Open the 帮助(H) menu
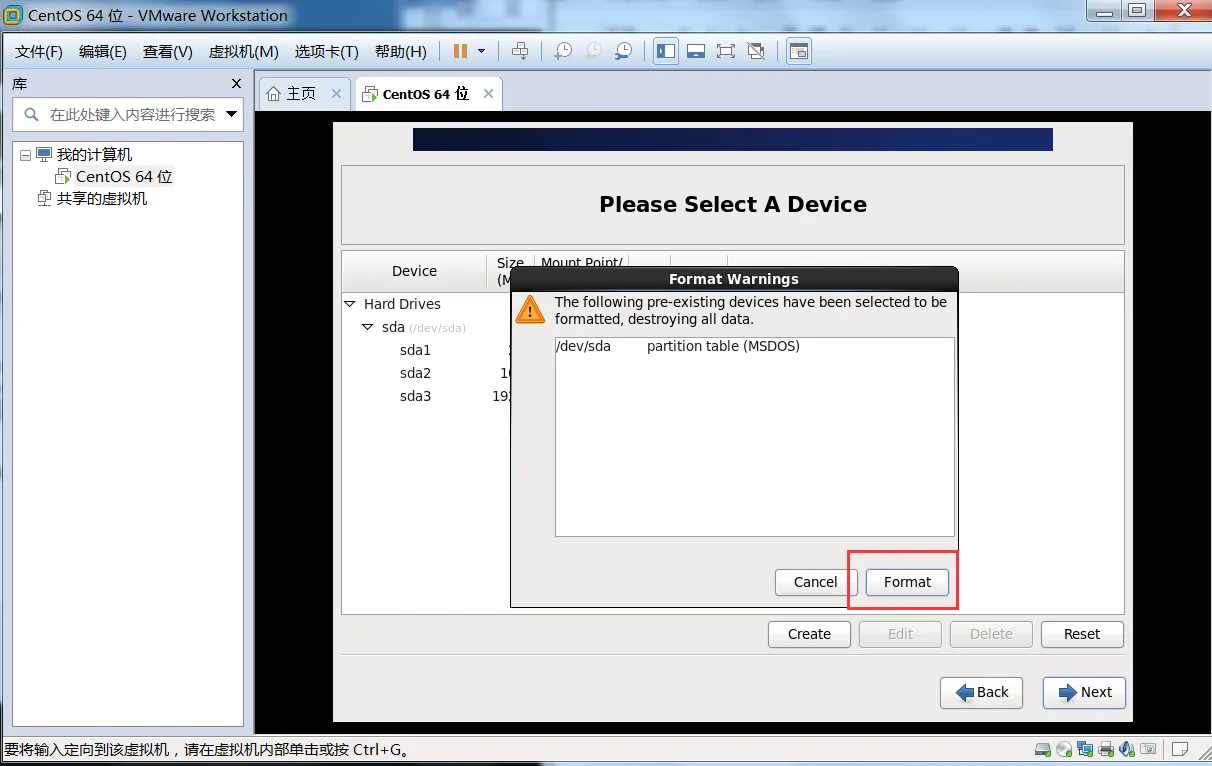This screenshot has height=766, width=1212. tap(400, 52)
